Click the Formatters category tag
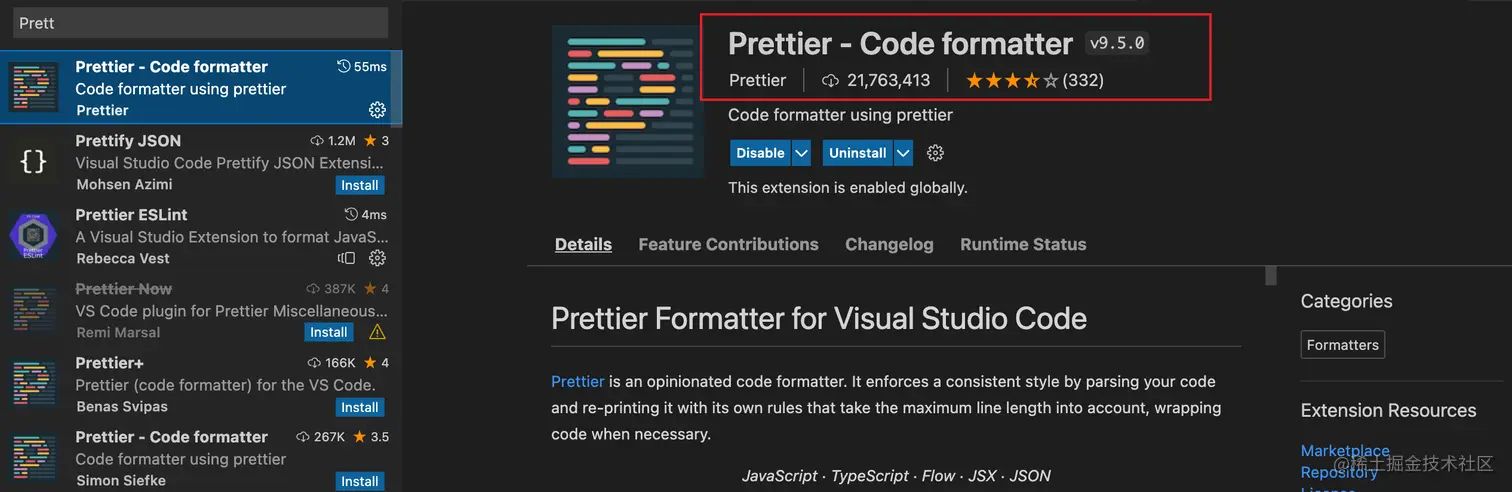The width and height of the screenshot is (1512, 492). tap(1342, 345)
